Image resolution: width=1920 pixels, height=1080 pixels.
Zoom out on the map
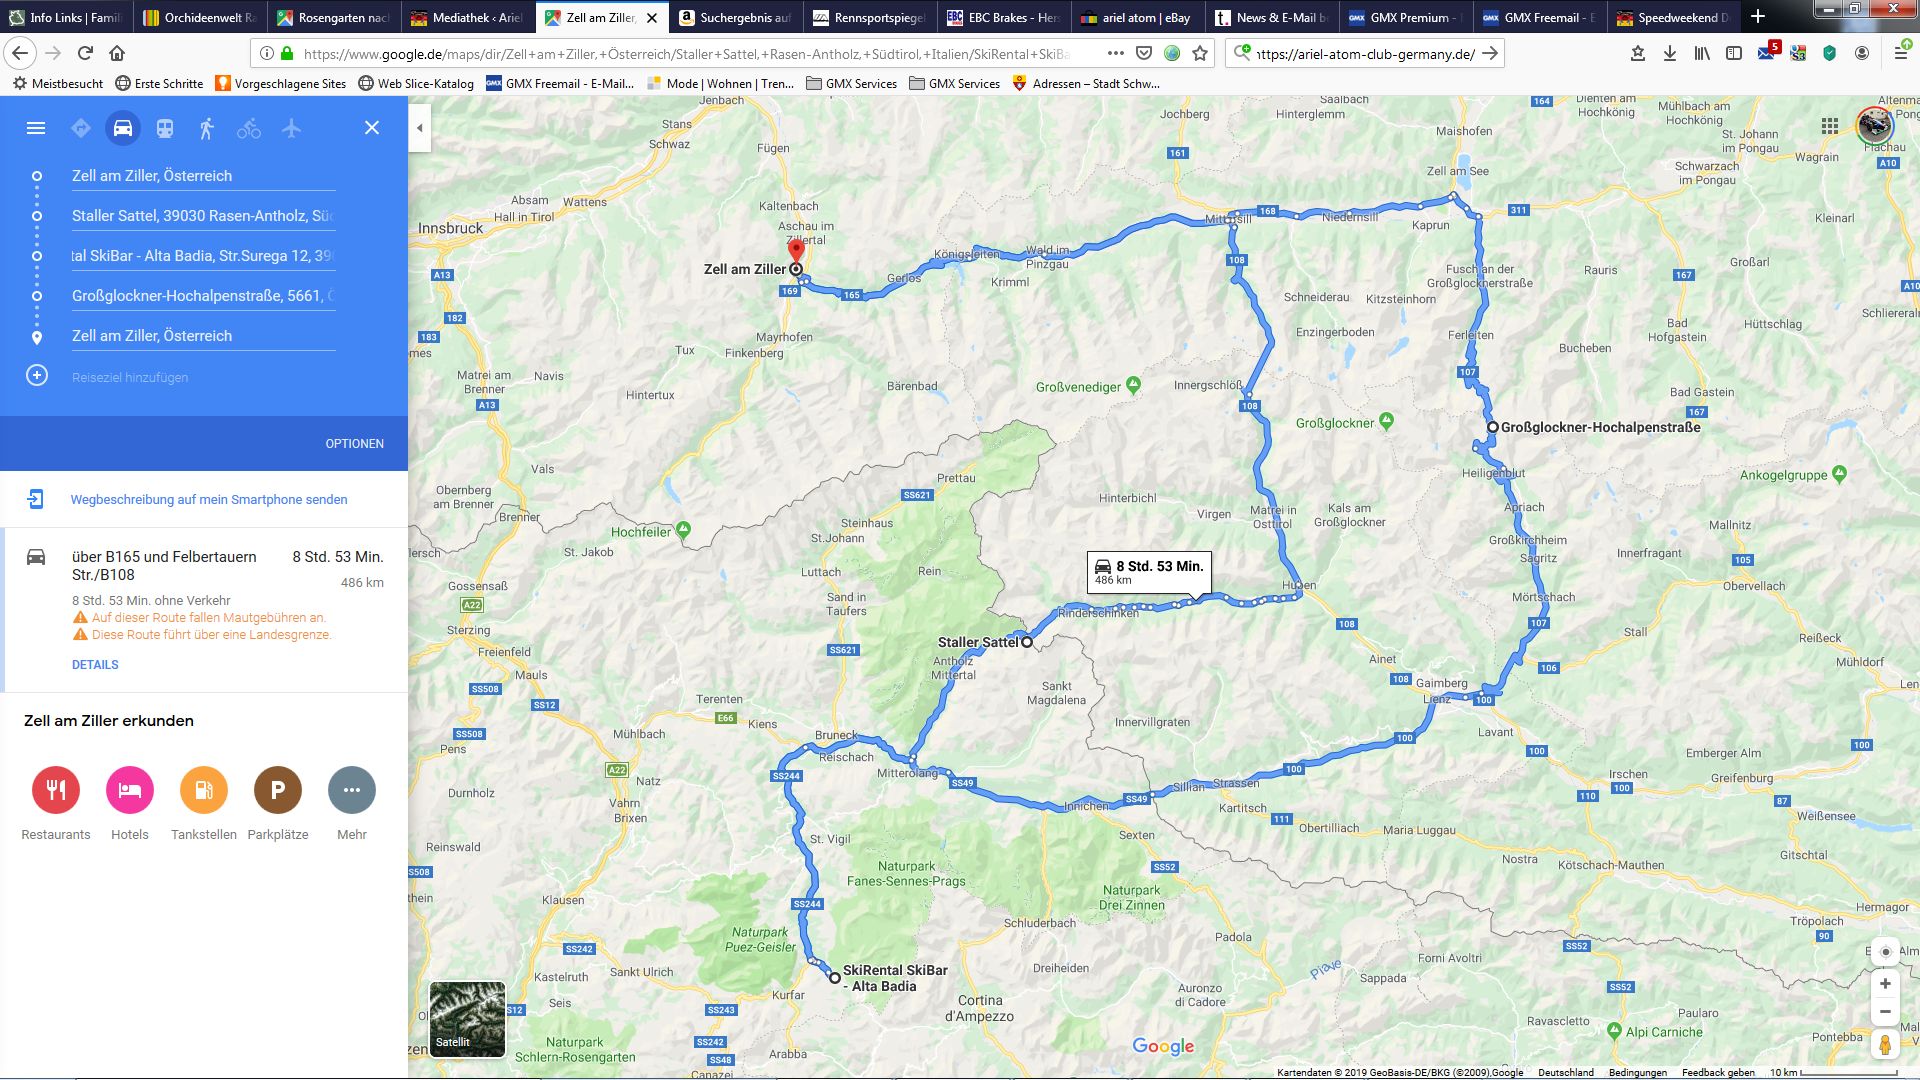[x=1885, y=1012]
